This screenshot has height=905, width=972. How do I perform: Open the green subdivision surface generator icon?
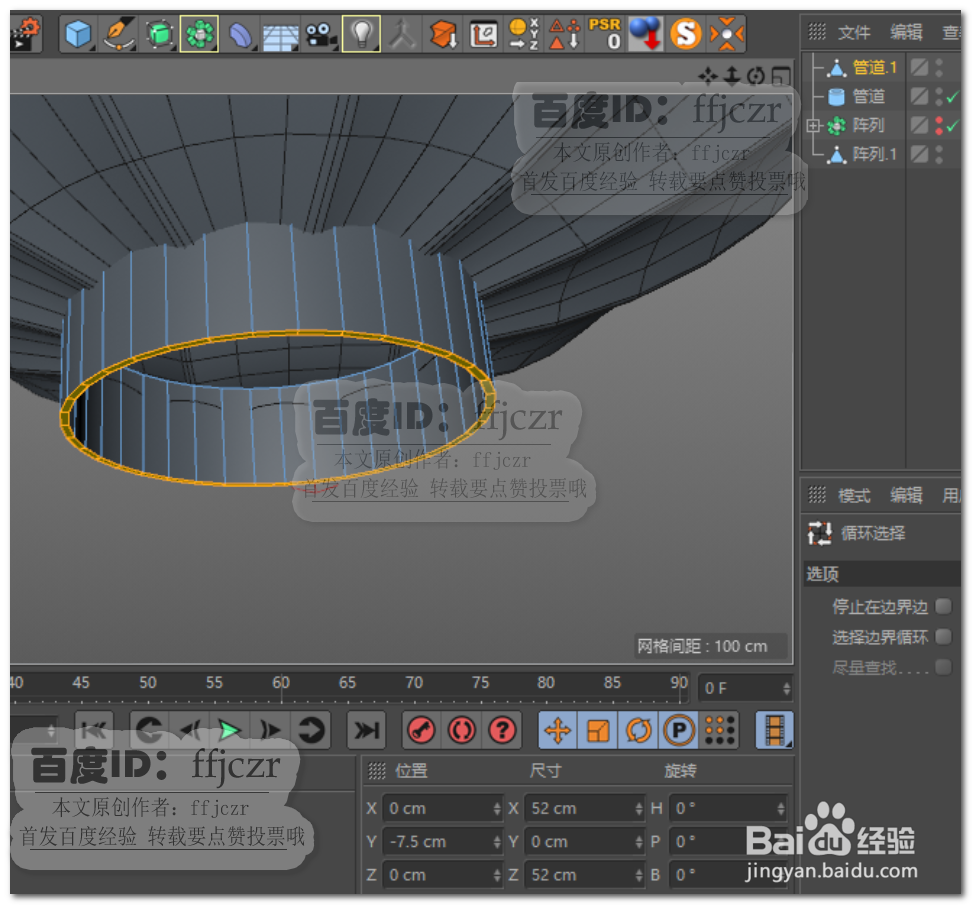pyautogui.click(x=159, y=34)
